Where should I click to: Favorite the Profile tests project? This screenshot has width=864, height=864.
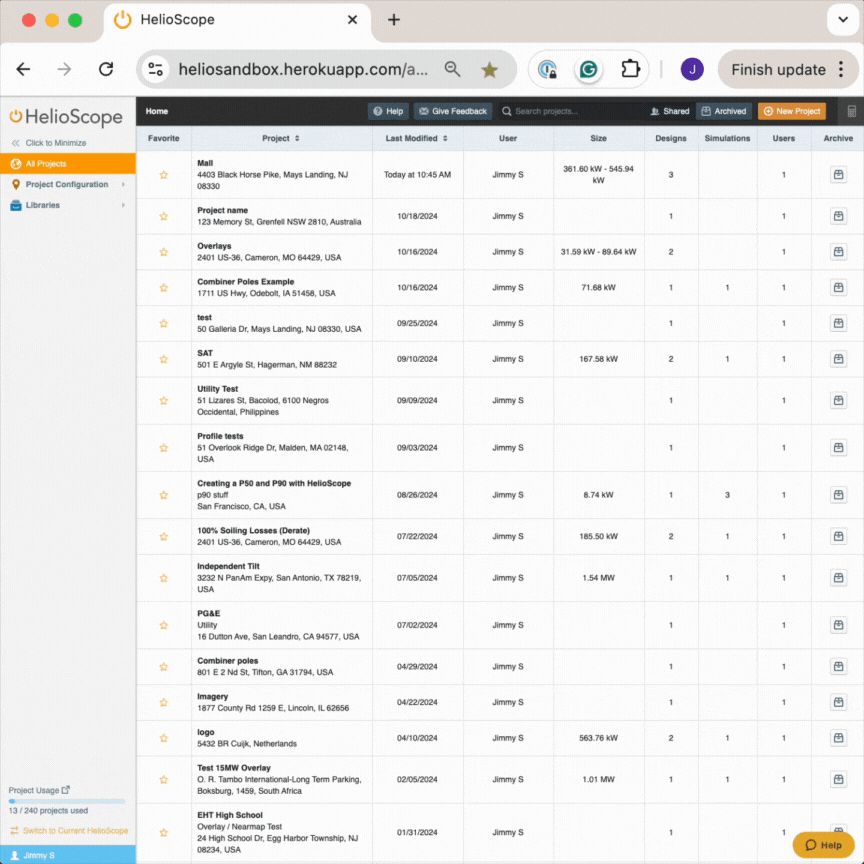(164, 448)
